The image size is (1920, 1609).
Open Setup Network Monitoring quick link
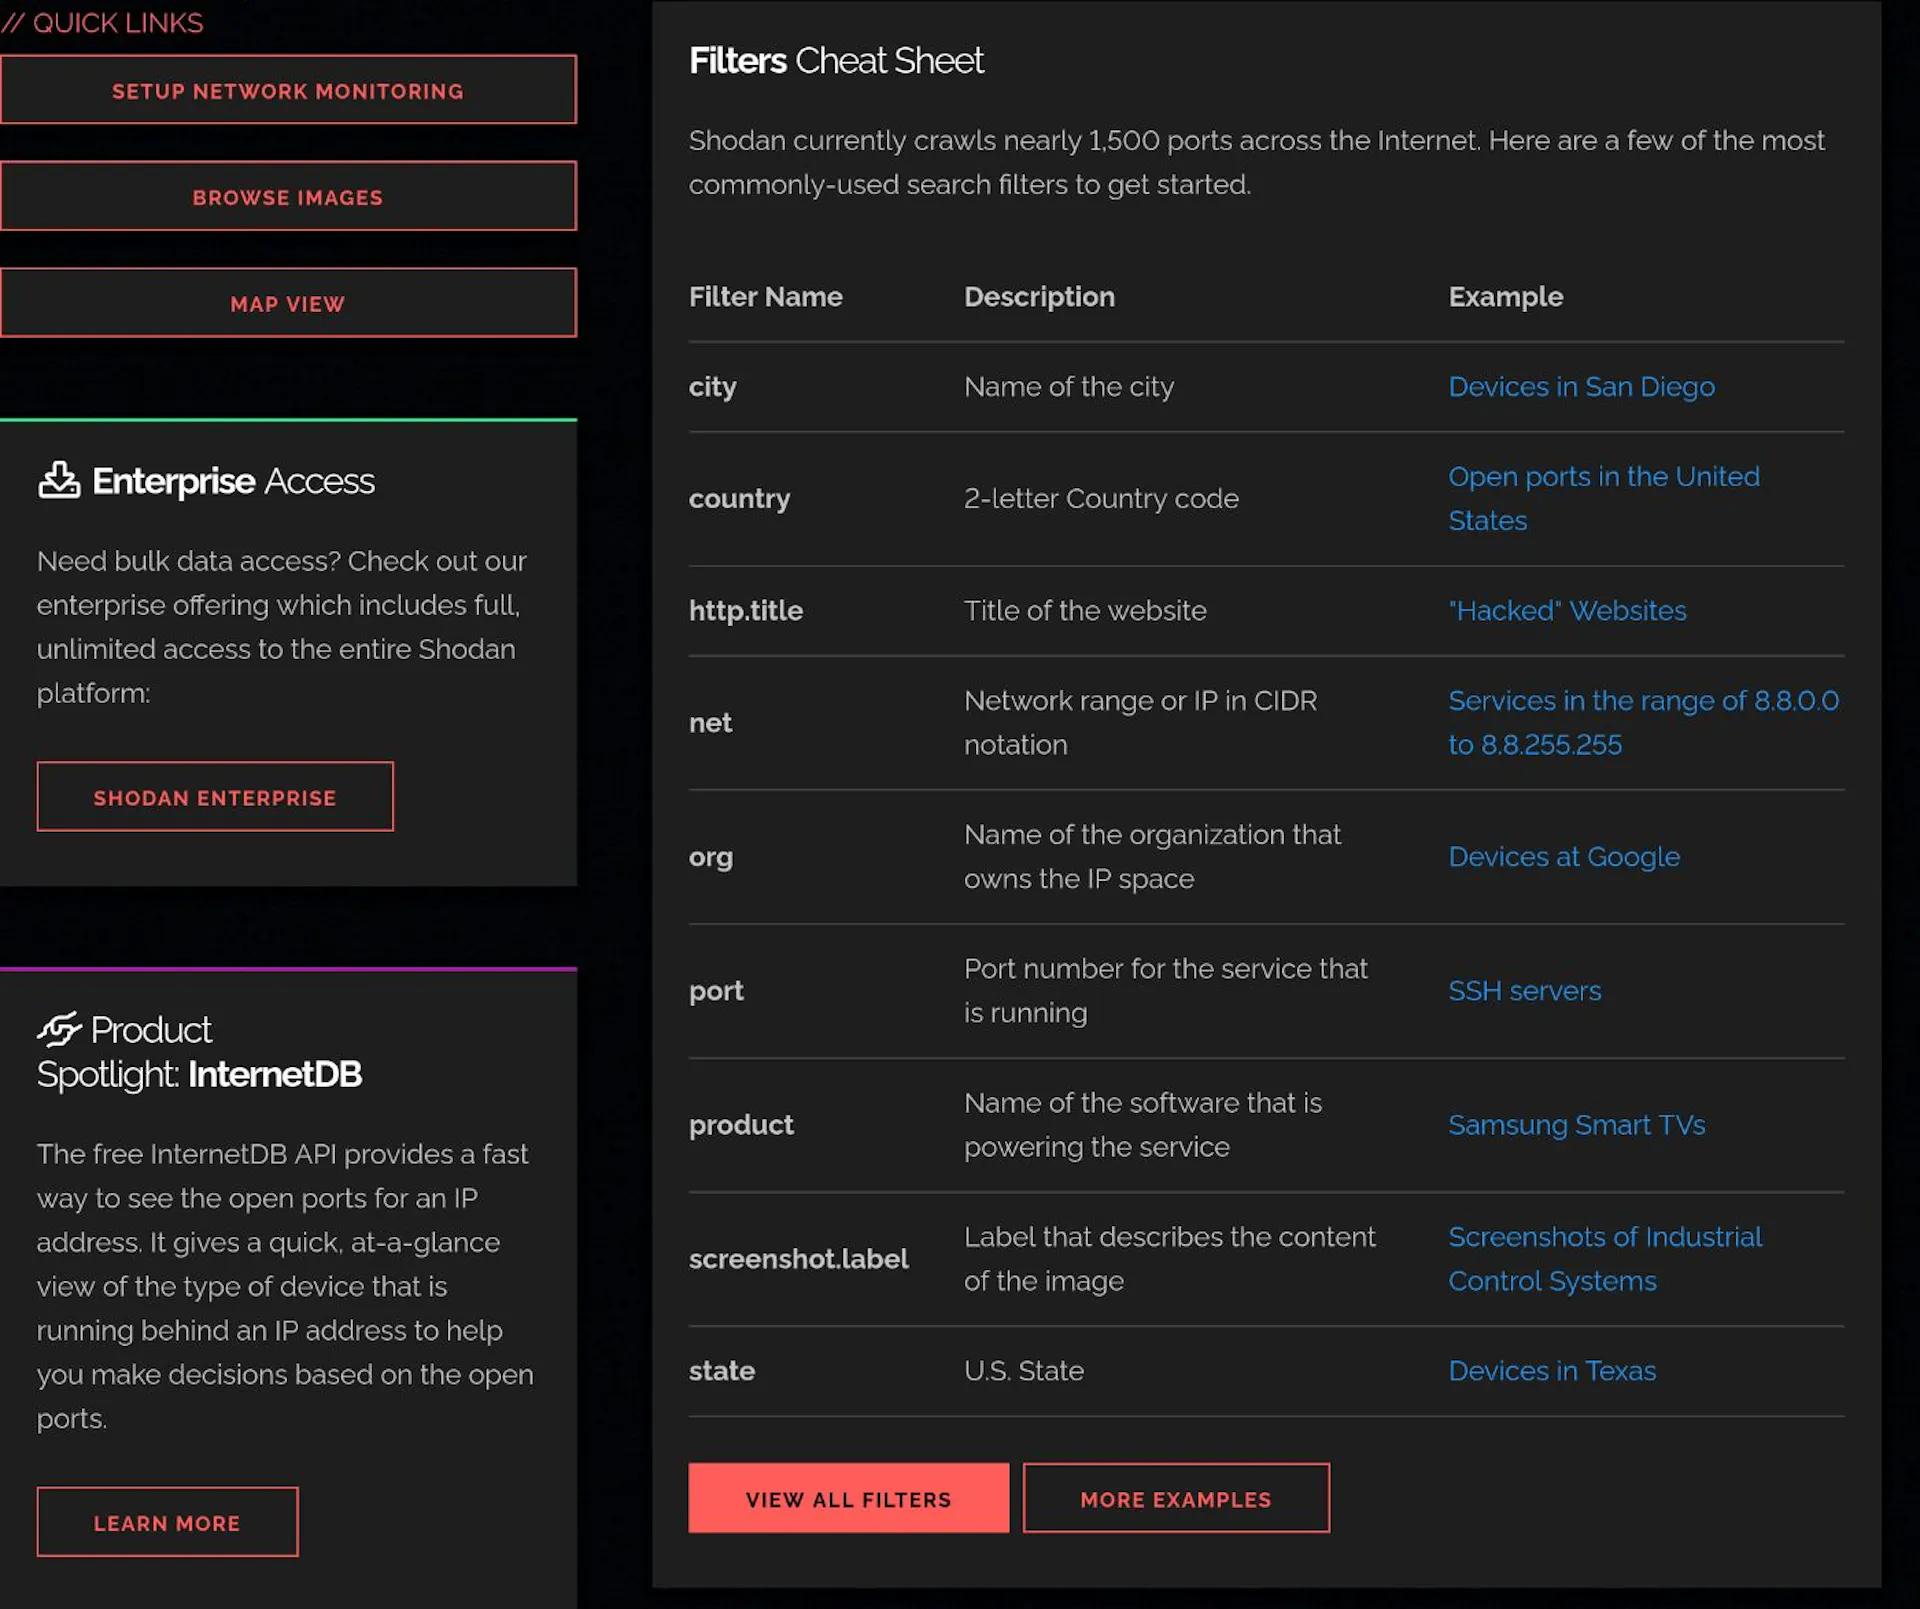[288, 90]
